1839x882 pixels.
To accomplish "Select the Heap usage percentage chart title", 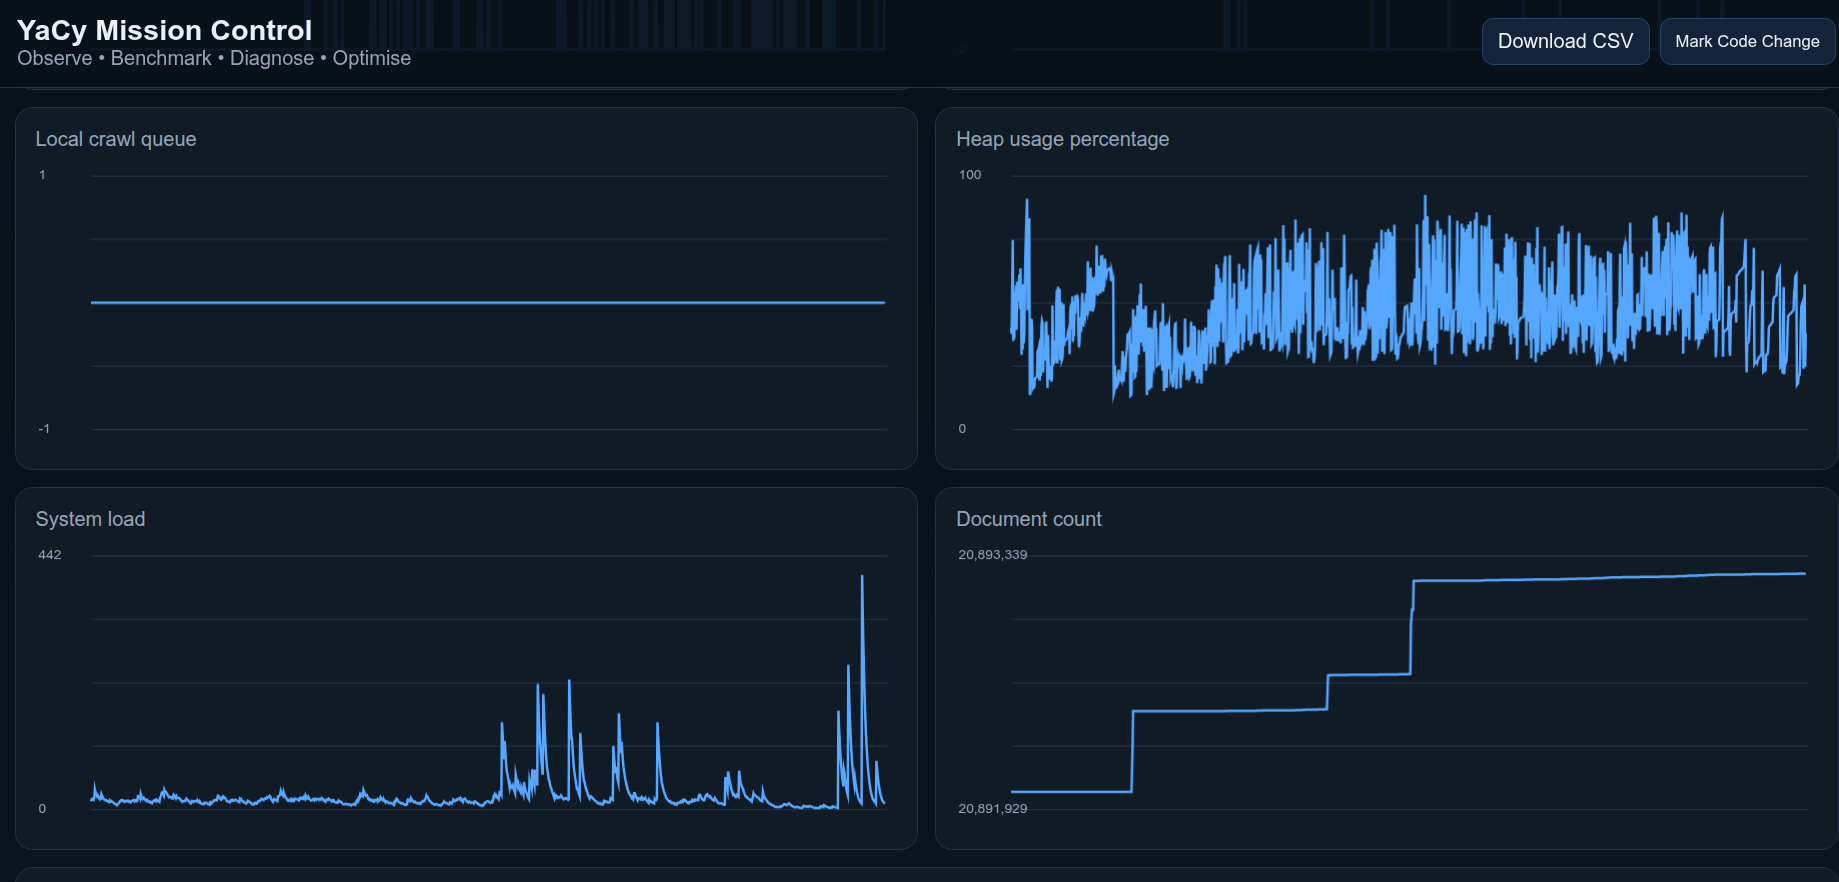I will click(1062, 139).
